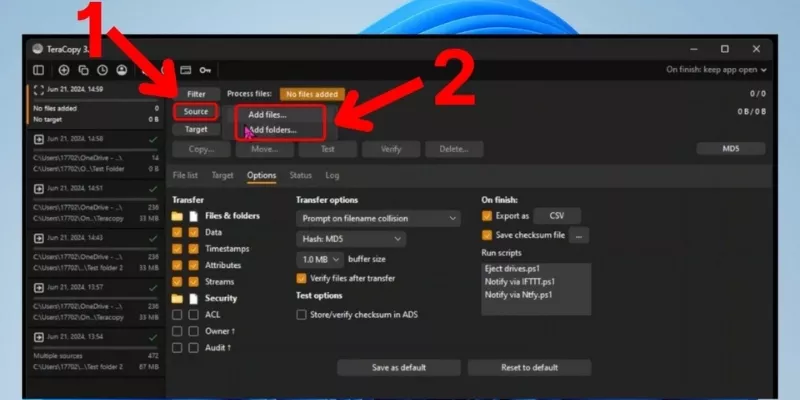Open the Hash: MD5 dropdown

(x=351, y=239)
